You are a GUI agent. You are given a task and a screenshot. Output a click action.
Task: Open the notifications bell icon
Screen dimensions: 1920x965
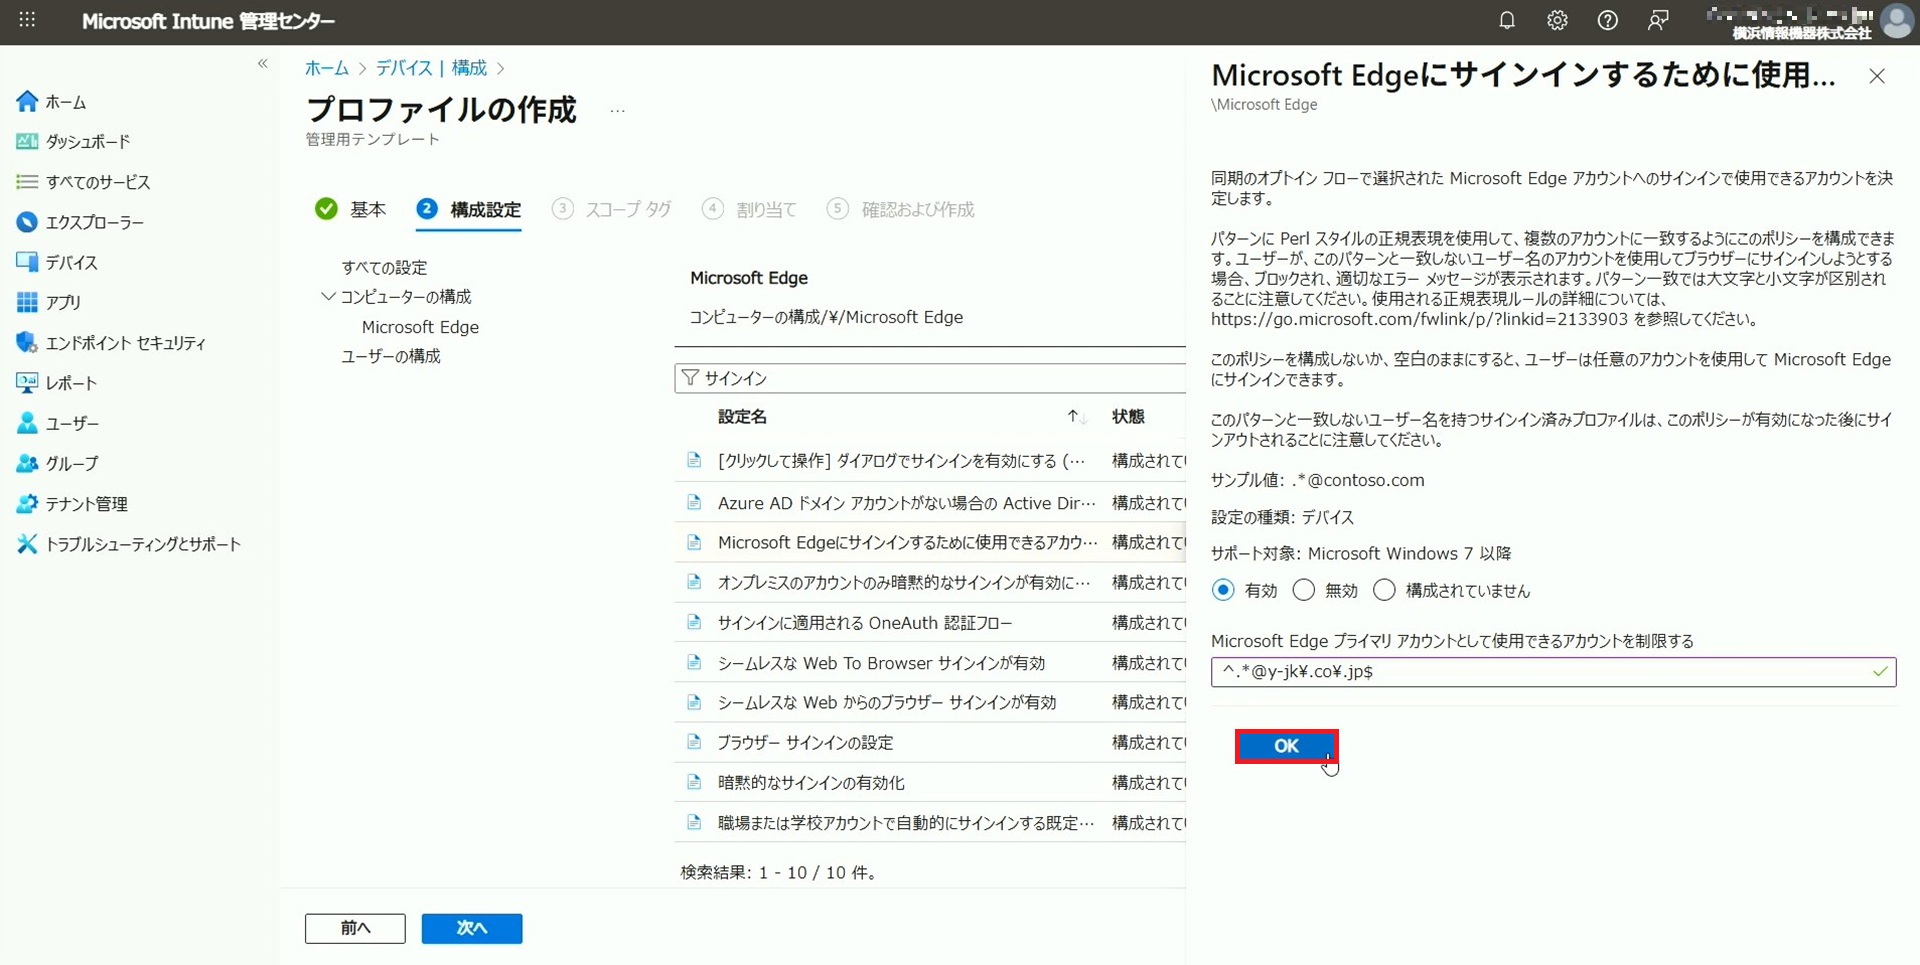coord(1506,21)
